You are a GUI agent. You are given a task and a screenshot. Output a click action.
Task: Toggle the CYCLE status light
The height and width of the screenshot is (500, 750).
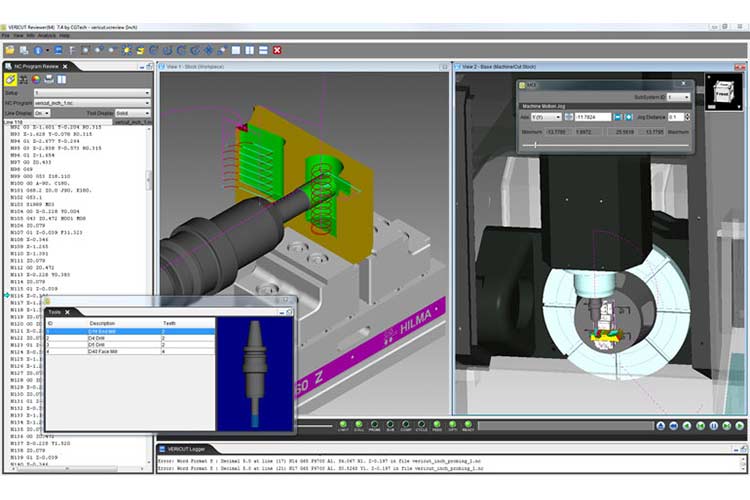coord(421,424)
